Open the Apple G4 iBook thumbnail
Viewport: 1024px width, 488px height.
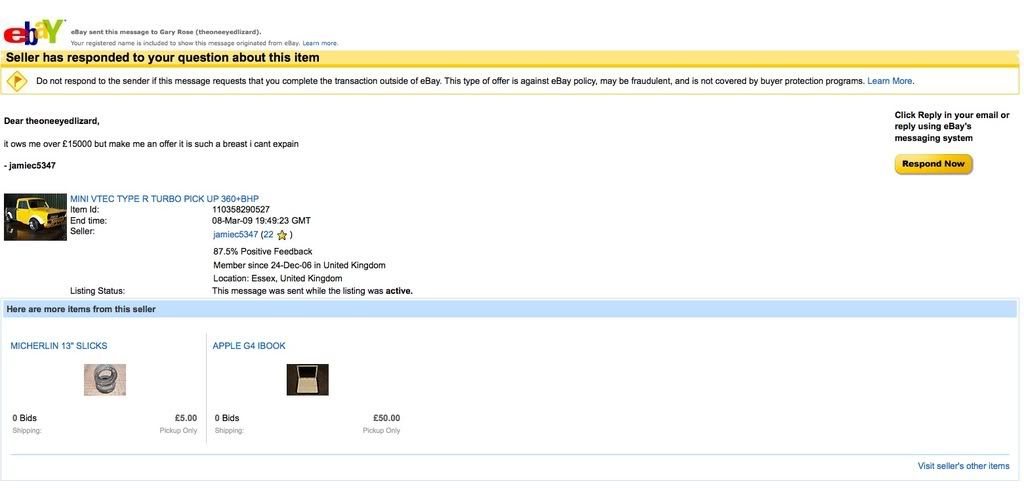pos(307,380)
